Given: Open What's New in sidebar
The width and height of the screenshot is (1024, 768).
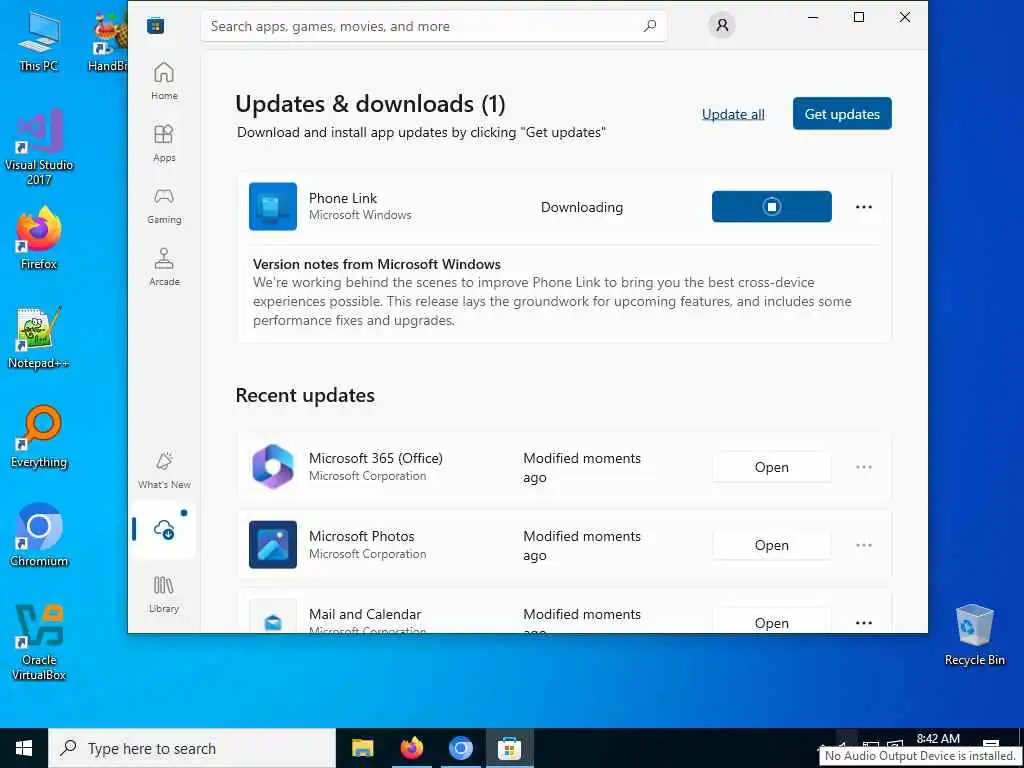Looking at the screenshot, I should point(164,470).
